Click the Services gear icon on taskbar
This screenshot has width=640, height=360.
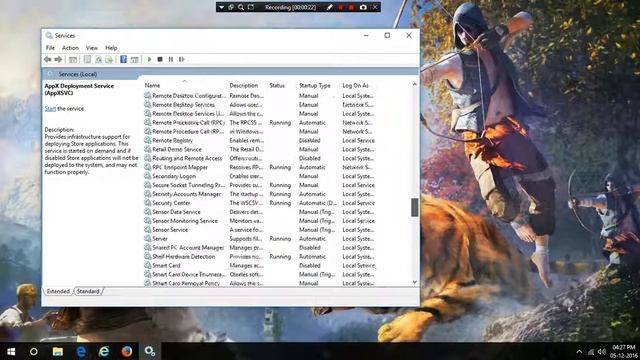click(x=150, y=351)
